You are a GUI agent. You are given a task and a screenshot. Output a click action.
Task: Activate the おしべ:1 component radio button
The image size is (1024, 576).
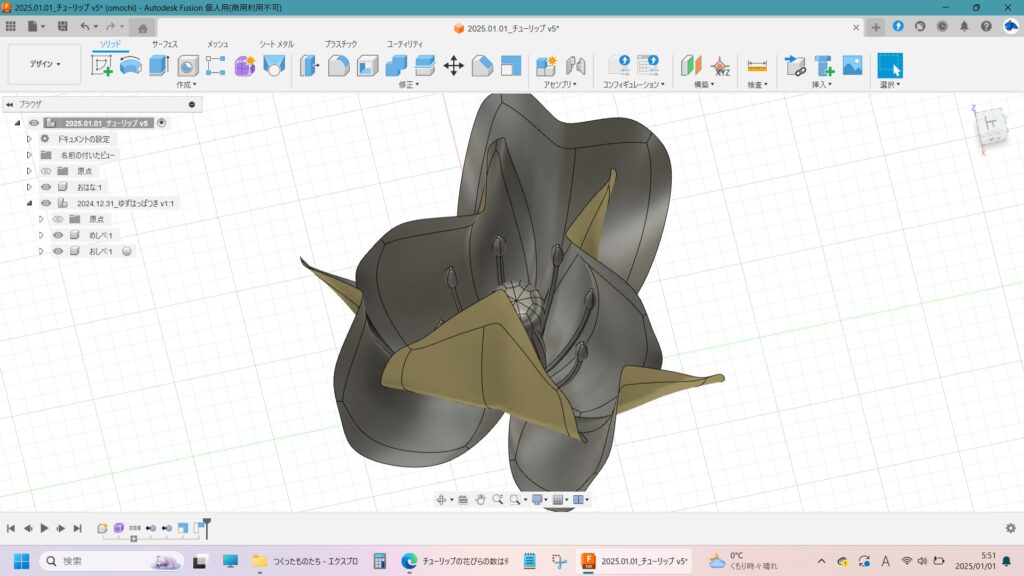pyautogui.click(x=127, y=251)
